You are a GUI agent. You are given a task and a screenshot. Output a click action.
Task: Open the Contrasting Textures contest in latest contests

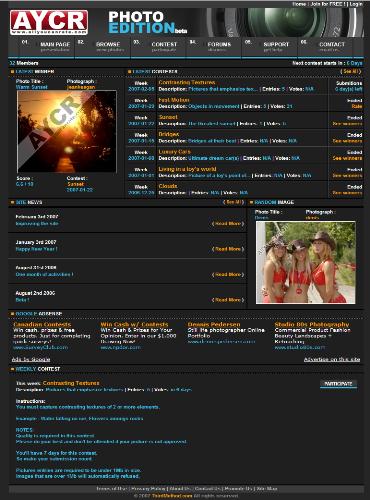(x=187, y=82)
